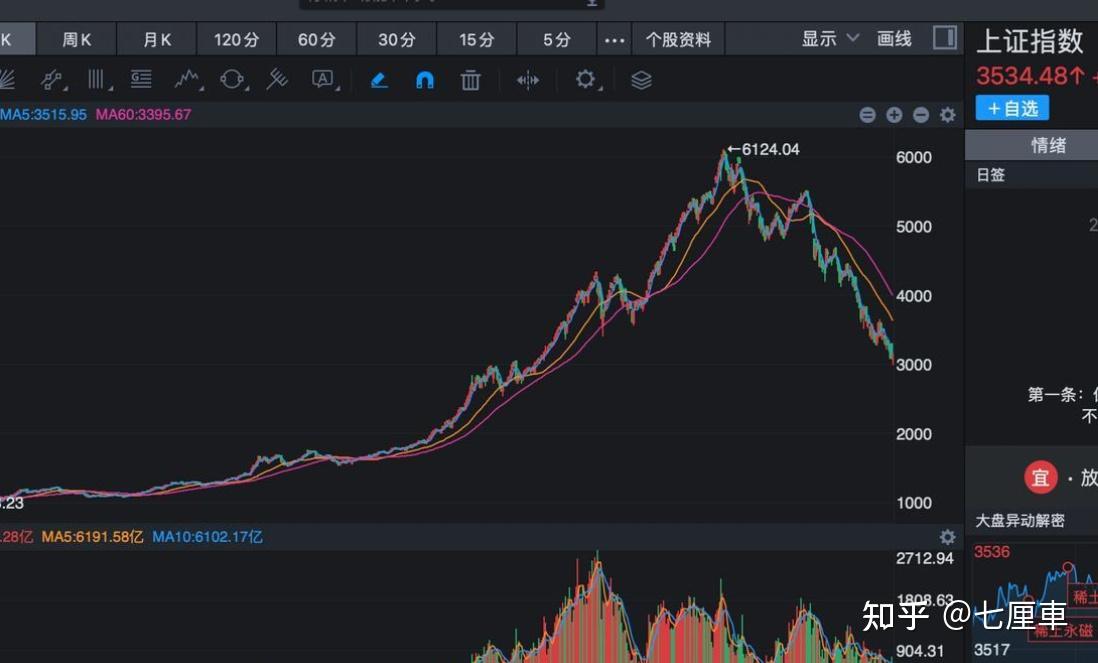Toggle the magnet snap tool
The height and width of the screenshot is (663, 1098).
click(424, 80)
